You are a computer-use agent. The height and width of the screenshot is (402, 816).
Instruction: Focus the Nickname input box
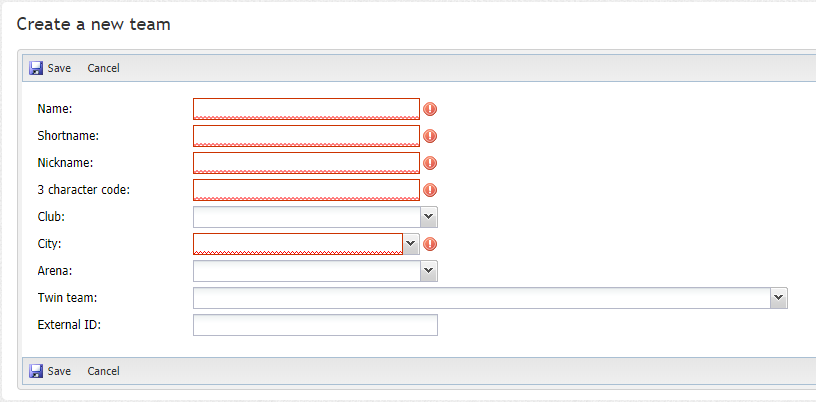pos(307,163)
